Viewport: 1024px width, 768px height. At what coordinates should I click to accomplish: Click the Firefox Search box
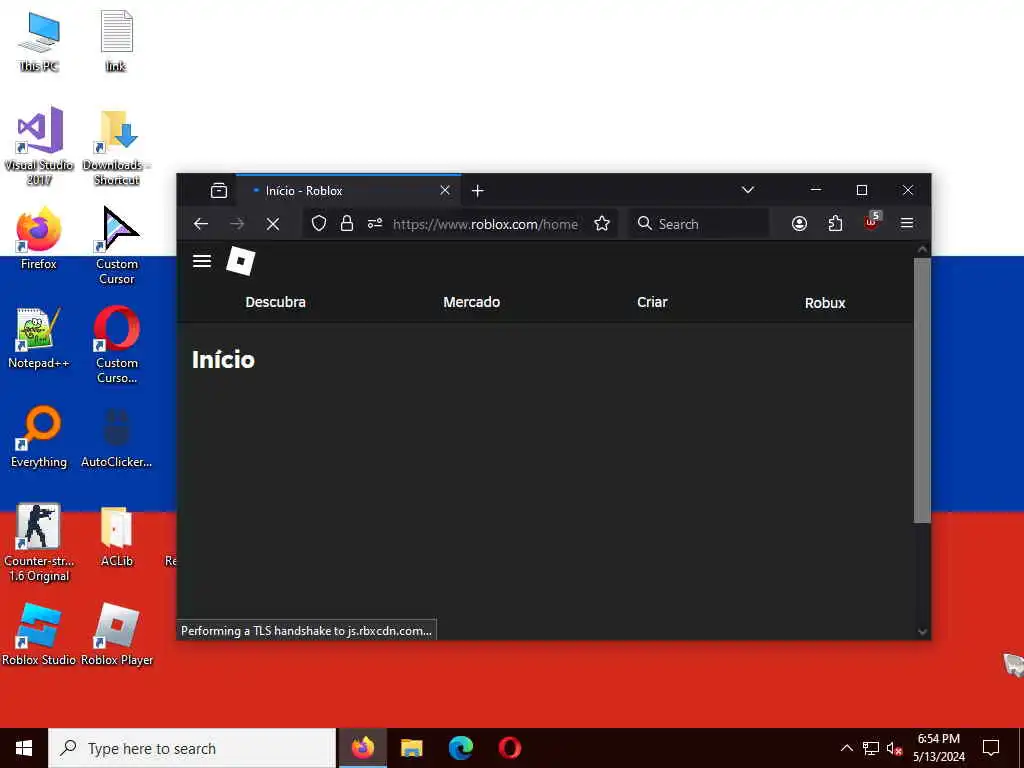coord(699,224)
